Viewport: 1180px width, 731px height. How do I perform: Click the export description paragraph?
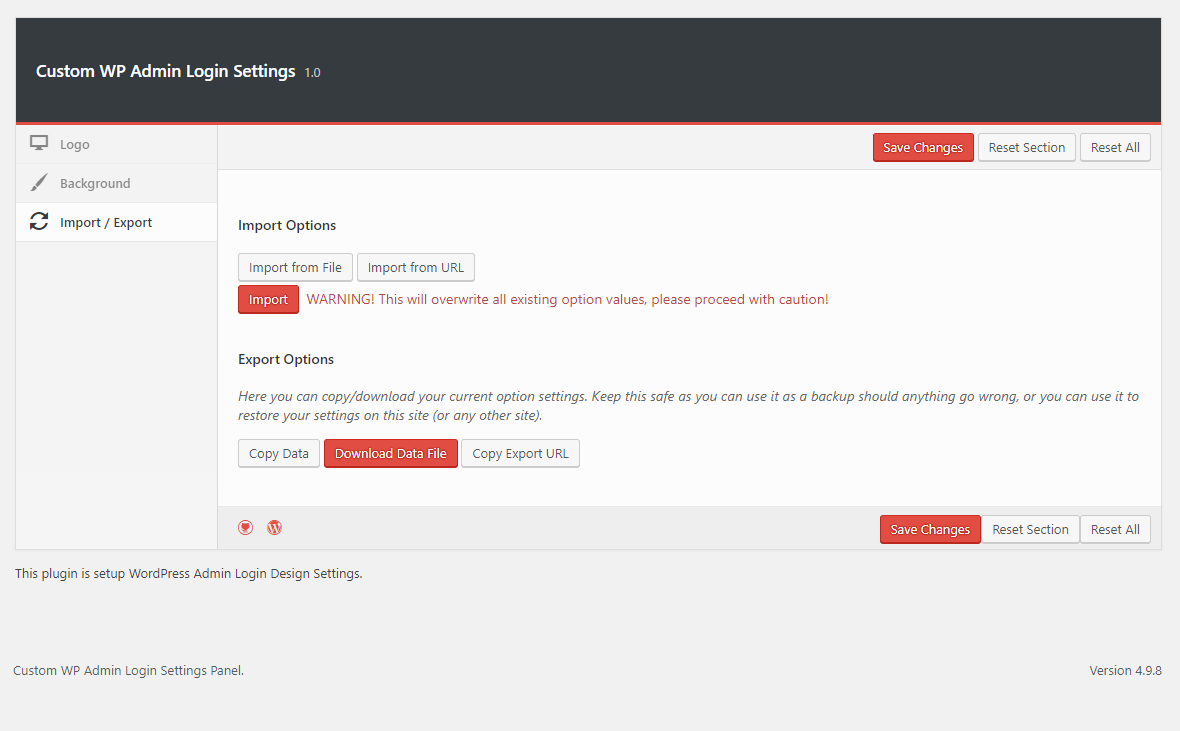[689, 406]
